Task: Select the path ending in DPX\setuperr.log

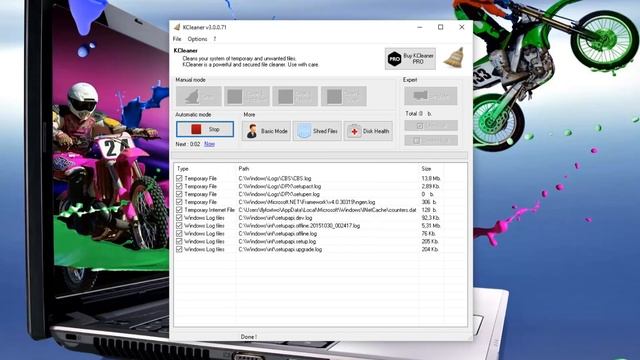Action: pos(279,194)
